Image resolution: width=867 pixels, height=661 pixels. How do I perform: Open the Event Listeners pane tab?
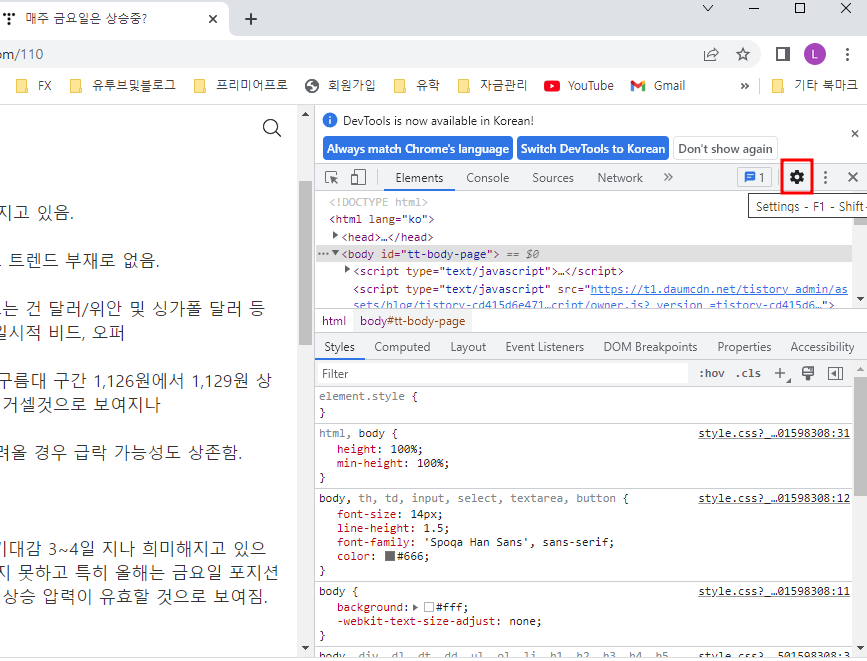point(544,347)
